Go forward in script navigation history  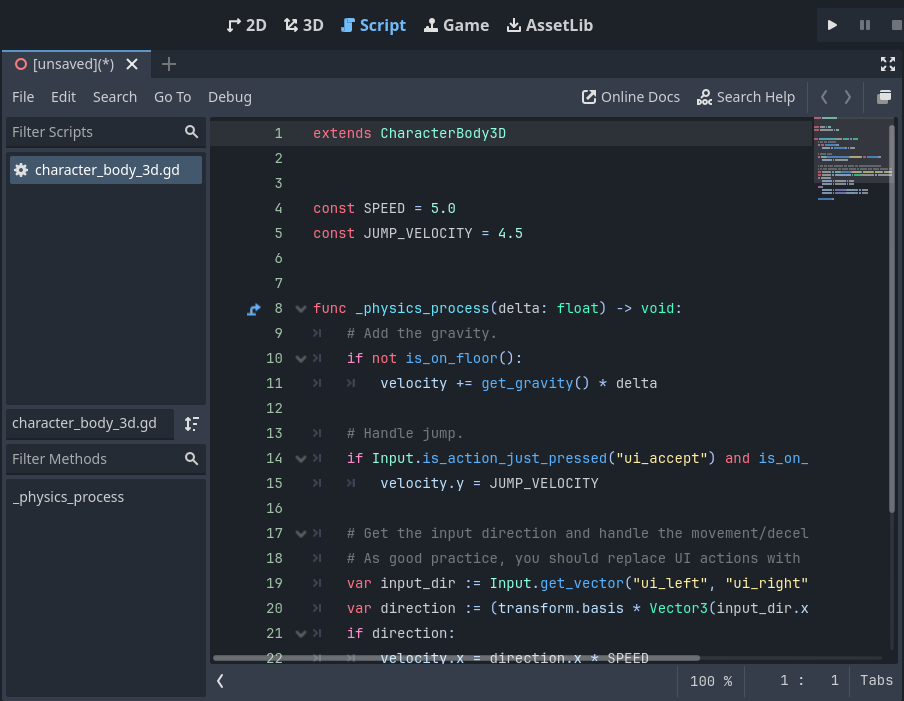tap(847, 97)
